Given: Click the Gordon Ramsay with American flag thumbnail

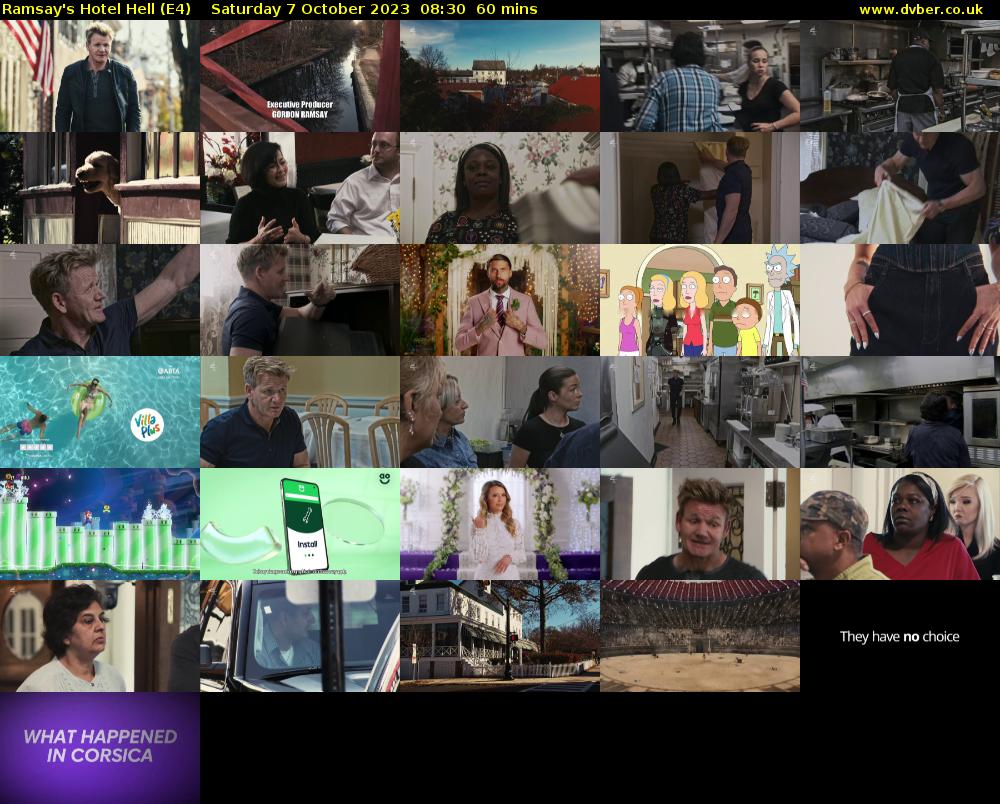Looking at the screenshot, I should pos(99,76).
